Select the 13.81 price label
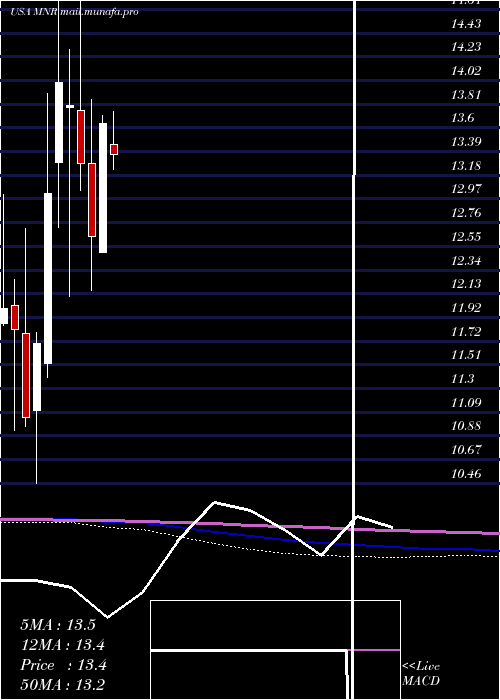 pyautogui.click(x=466, y=95)
